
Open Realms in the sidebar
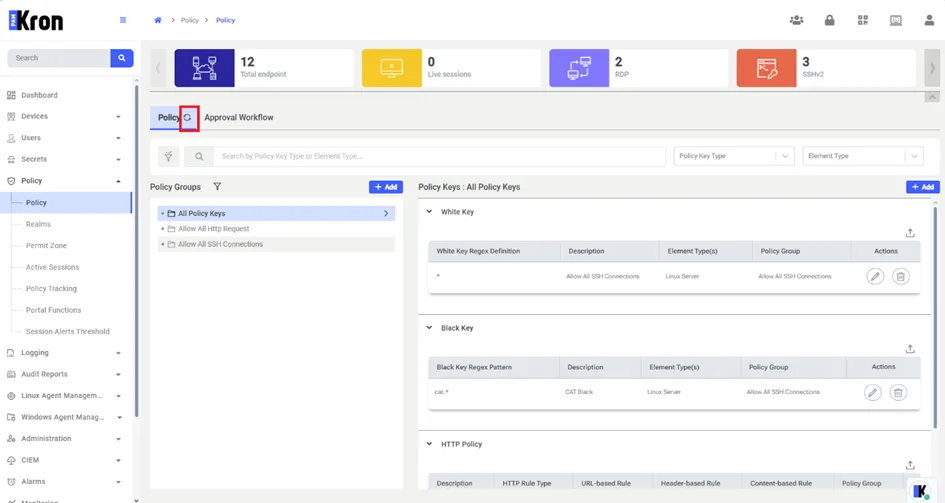point(38,224)
